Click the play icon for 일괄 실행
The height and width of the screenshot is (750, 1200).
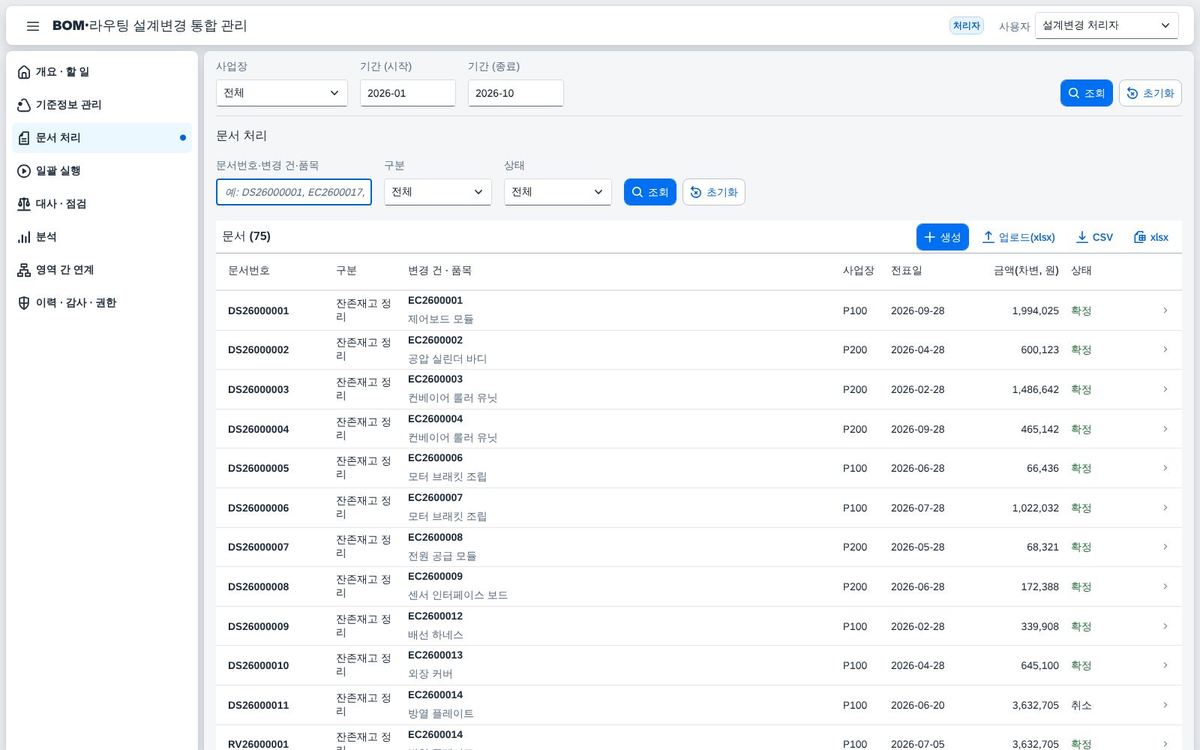pos(24,171)
